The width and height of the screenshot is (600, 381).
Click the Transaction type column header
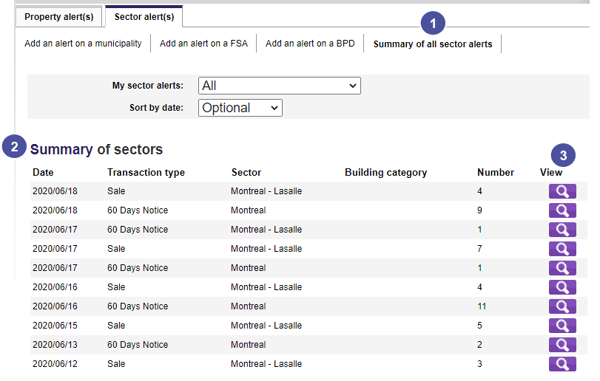[146, 173]
